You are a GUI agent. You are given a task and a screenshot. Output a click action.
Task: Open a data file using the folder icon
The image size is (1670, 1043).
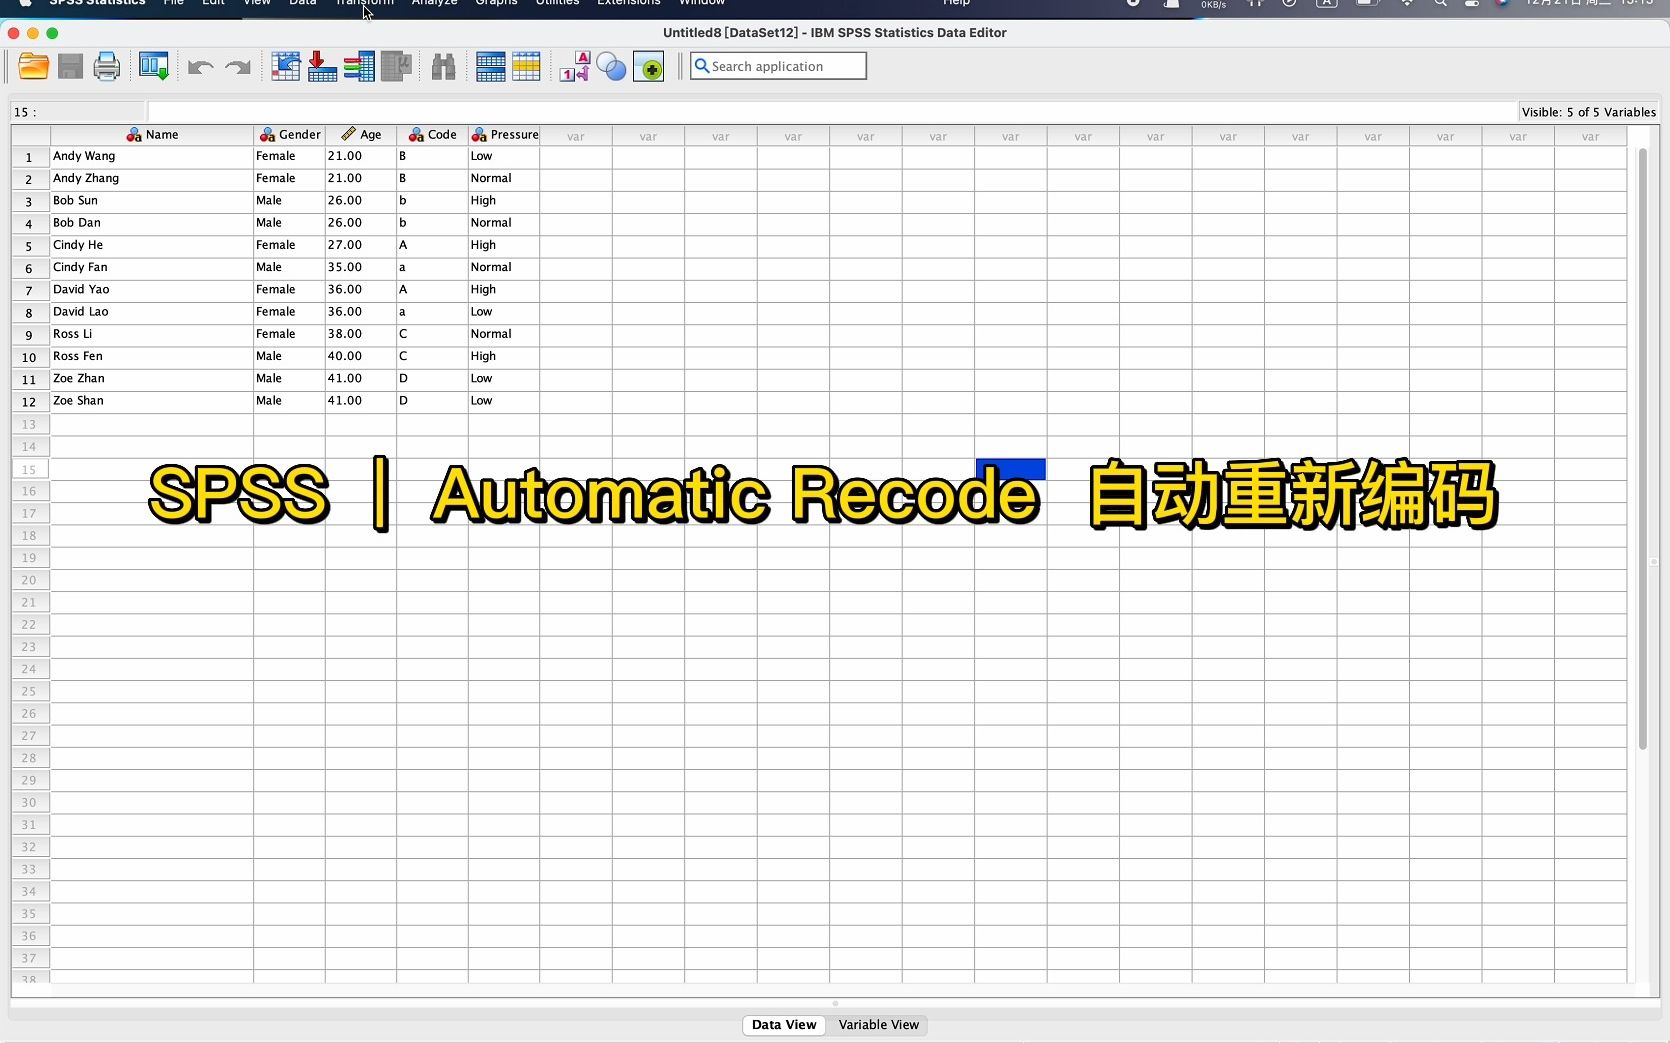(32, 66)
